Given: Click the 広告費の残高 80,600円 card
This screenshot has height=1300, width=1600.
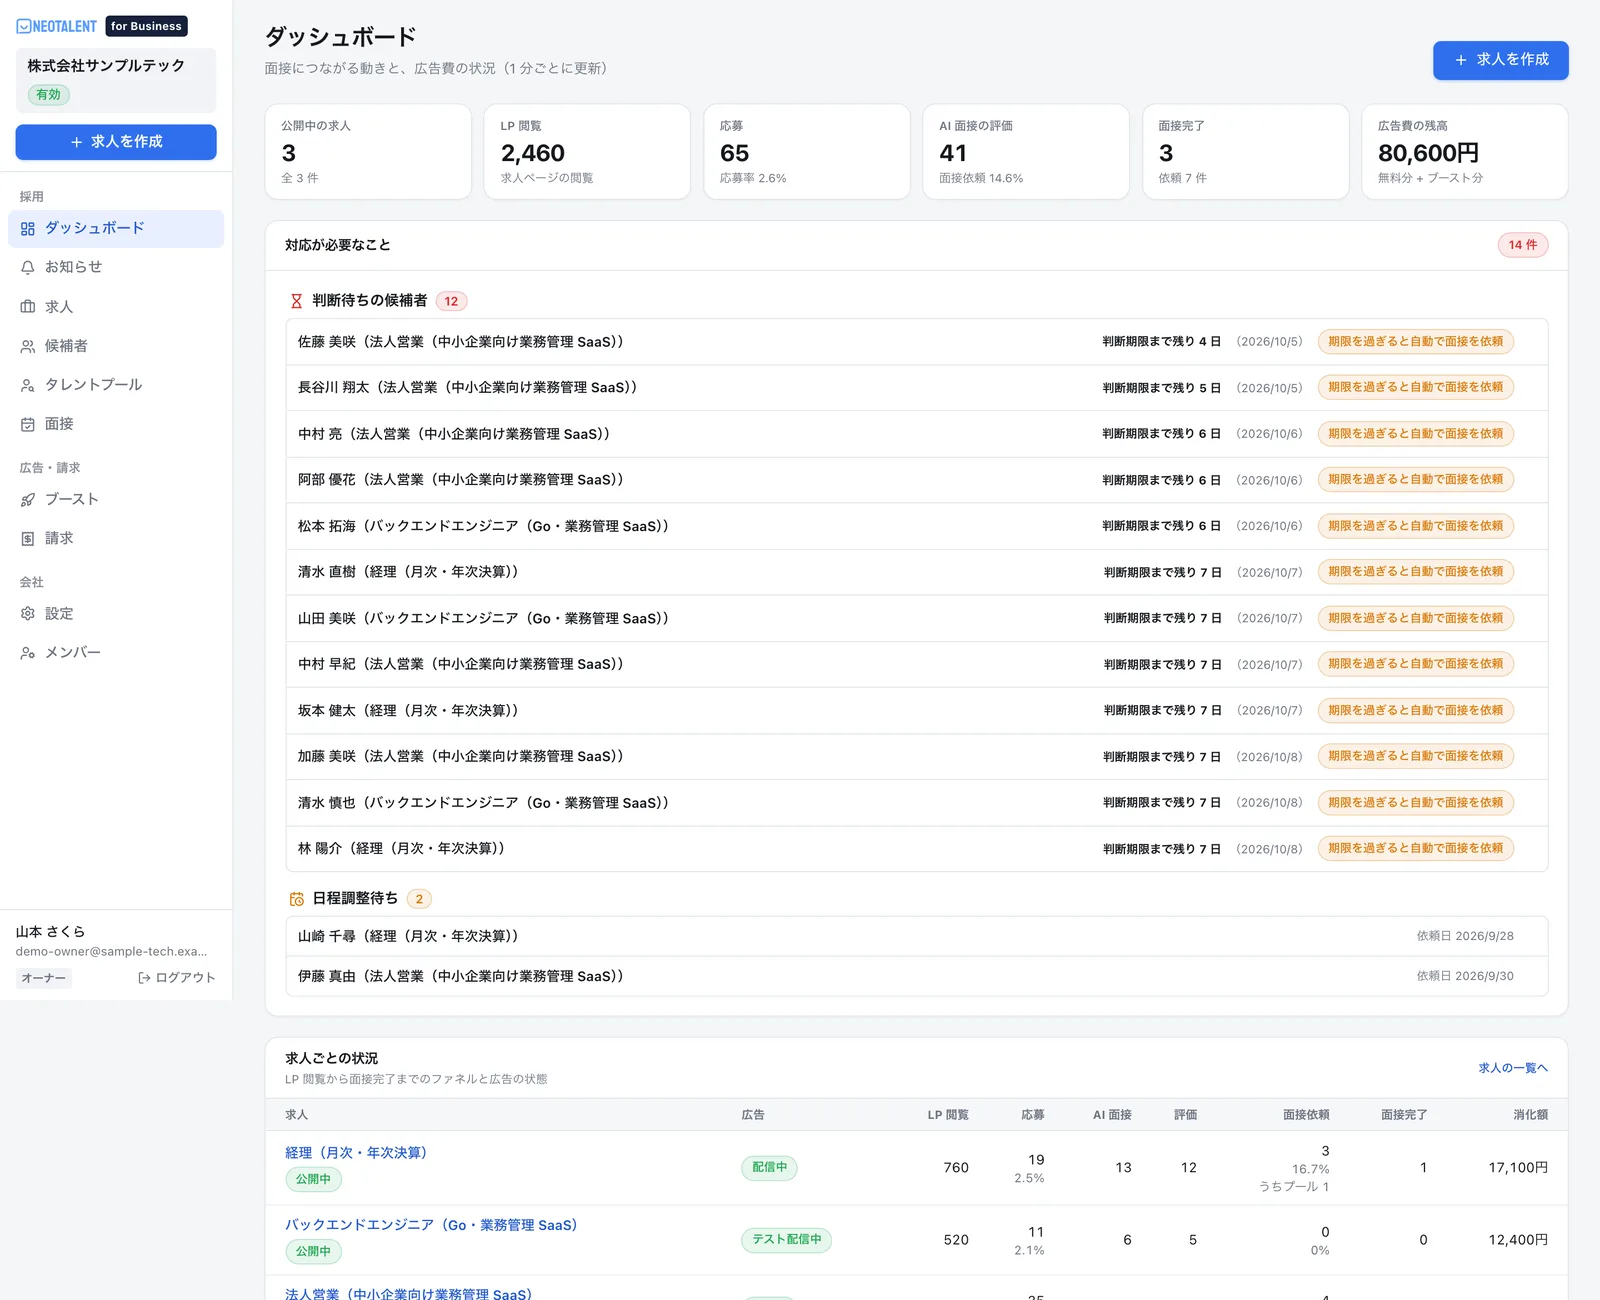Looking at the screenshot, I should coord(1465,152).
